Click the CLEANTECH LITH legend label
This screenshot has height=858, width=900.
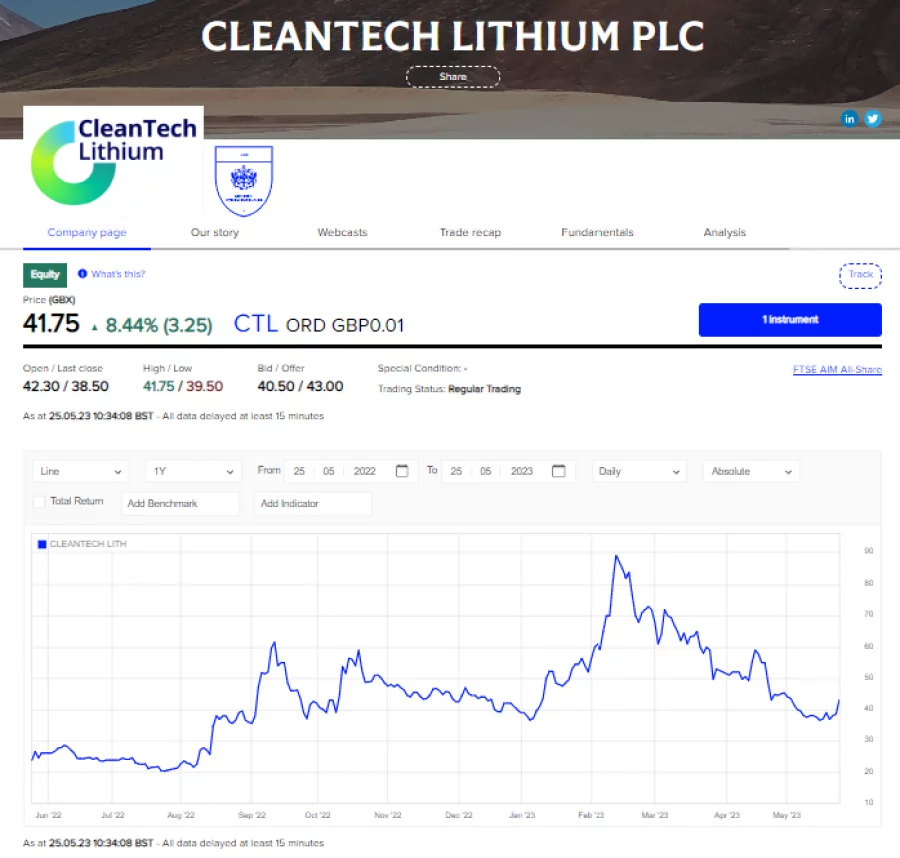pyautogui.click(x=88, y=544)
